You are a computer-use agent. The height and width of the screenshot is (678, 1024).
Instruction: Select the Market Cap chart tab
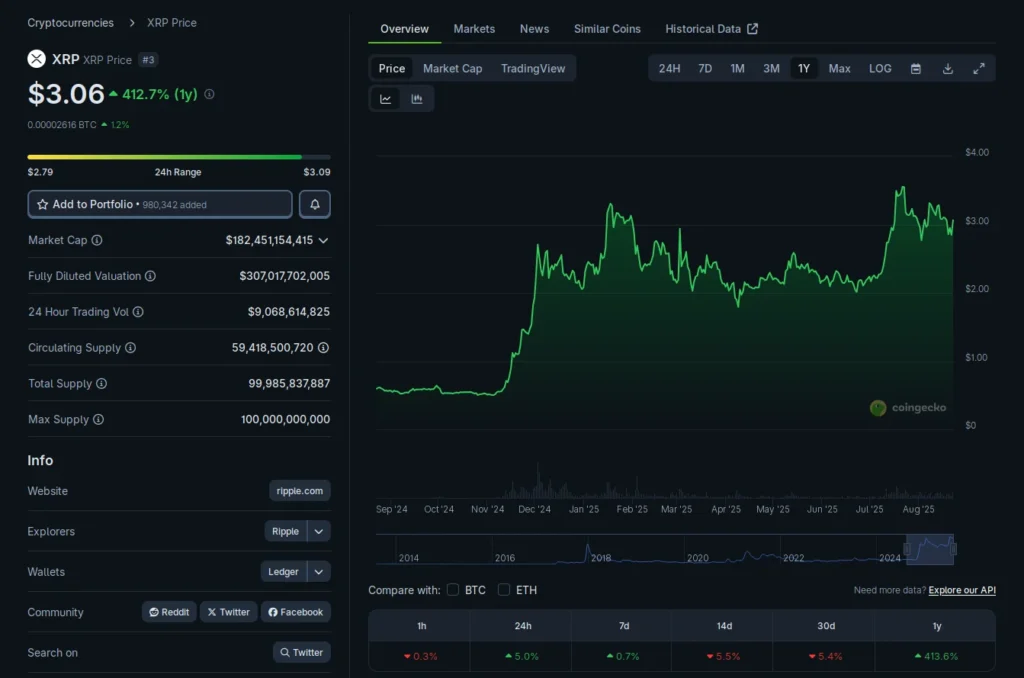coord(453,69)
